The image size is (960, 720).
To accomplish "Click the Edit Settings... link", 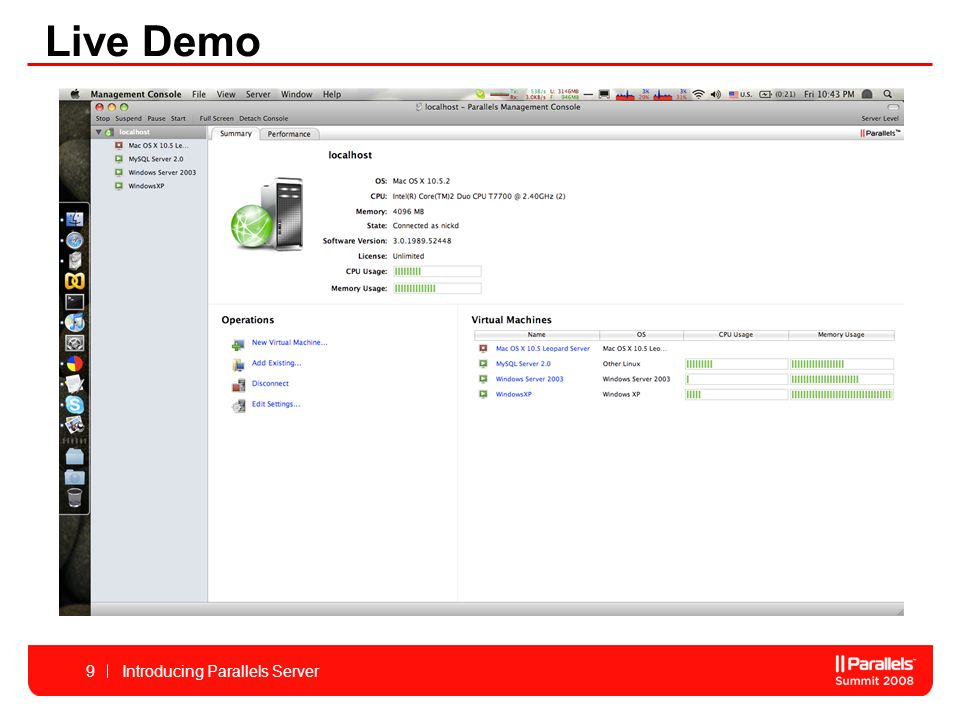I will tap(276, 404).
